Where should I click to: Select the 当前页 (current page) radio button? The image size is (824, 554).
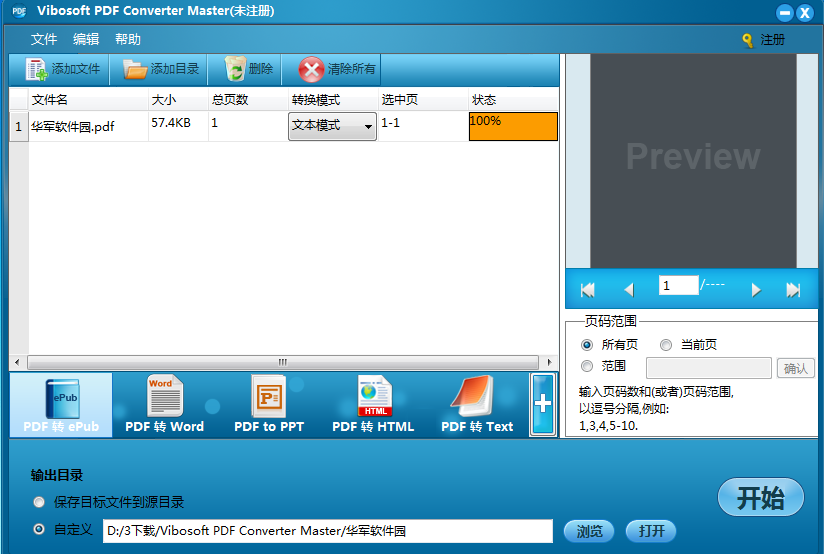coord(666,345)
